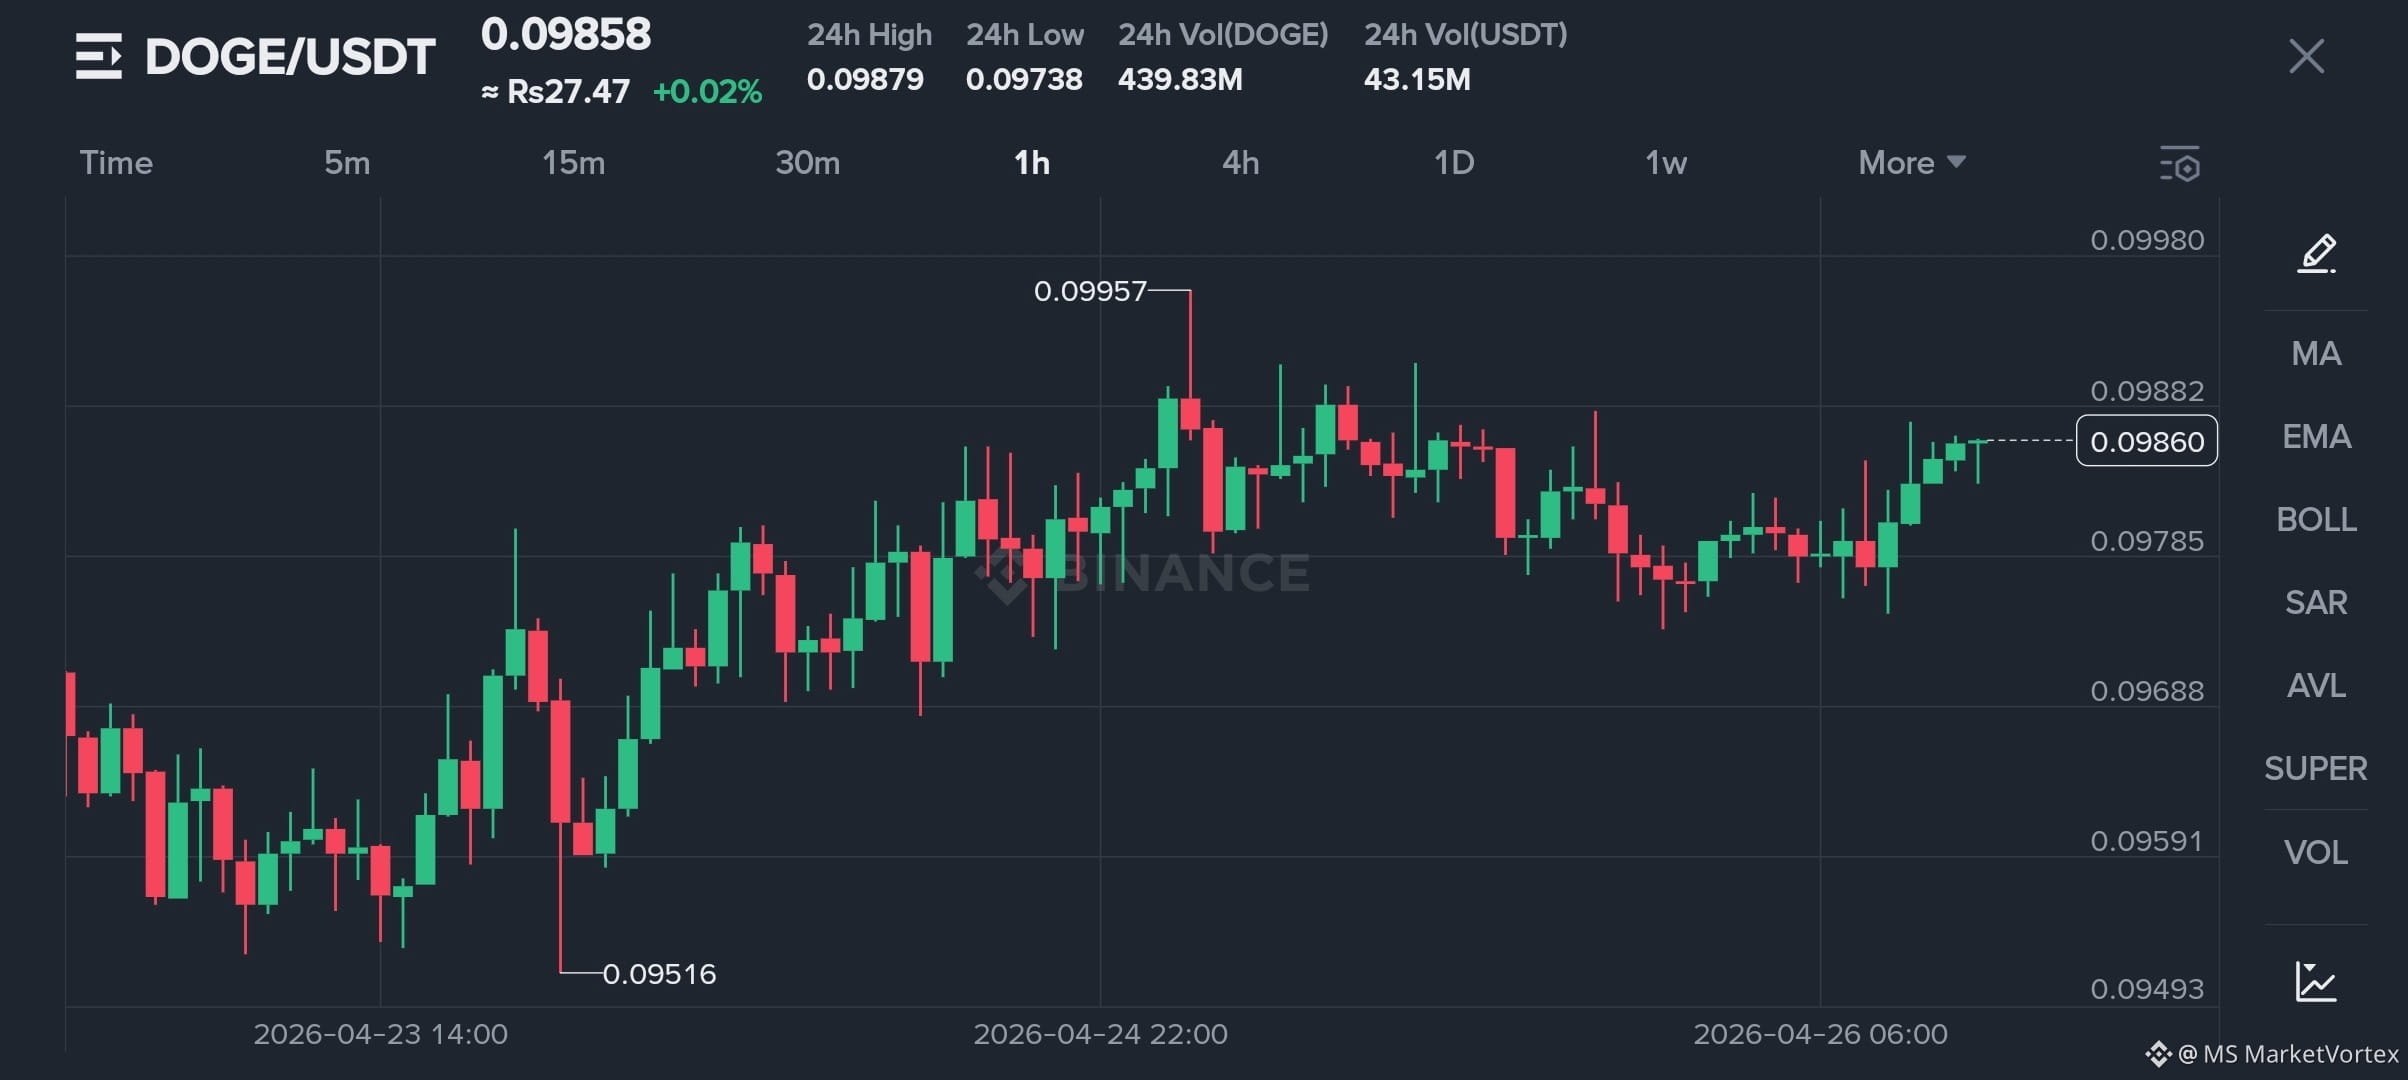This screenshot has width=2408, height=1080.
Task: Click the 0.09516 low price marker
Action: [659, 974]
